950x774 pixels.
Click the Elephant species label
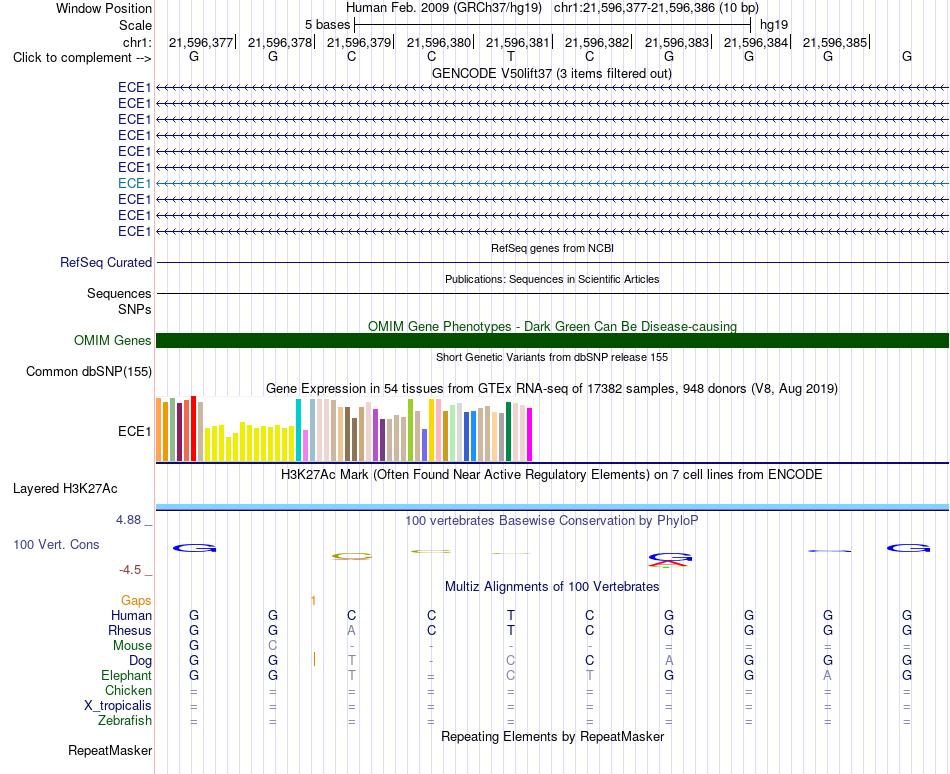pos(126,675)
